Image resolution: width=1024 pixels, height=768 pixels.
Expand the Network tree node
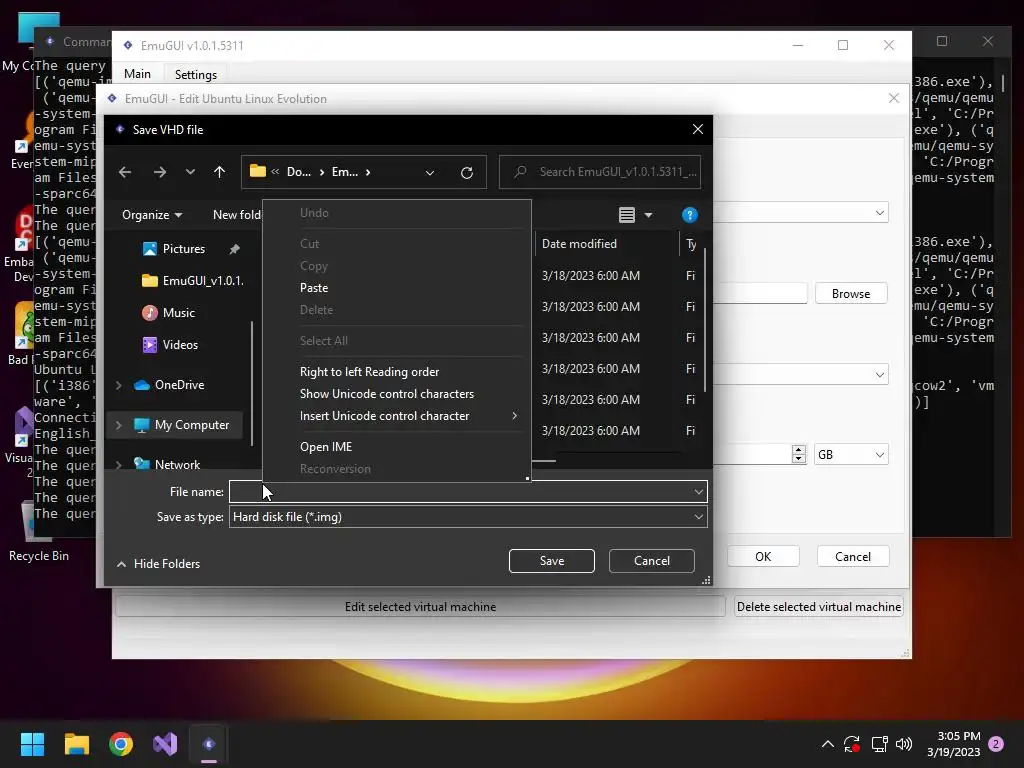pos(119,465)
